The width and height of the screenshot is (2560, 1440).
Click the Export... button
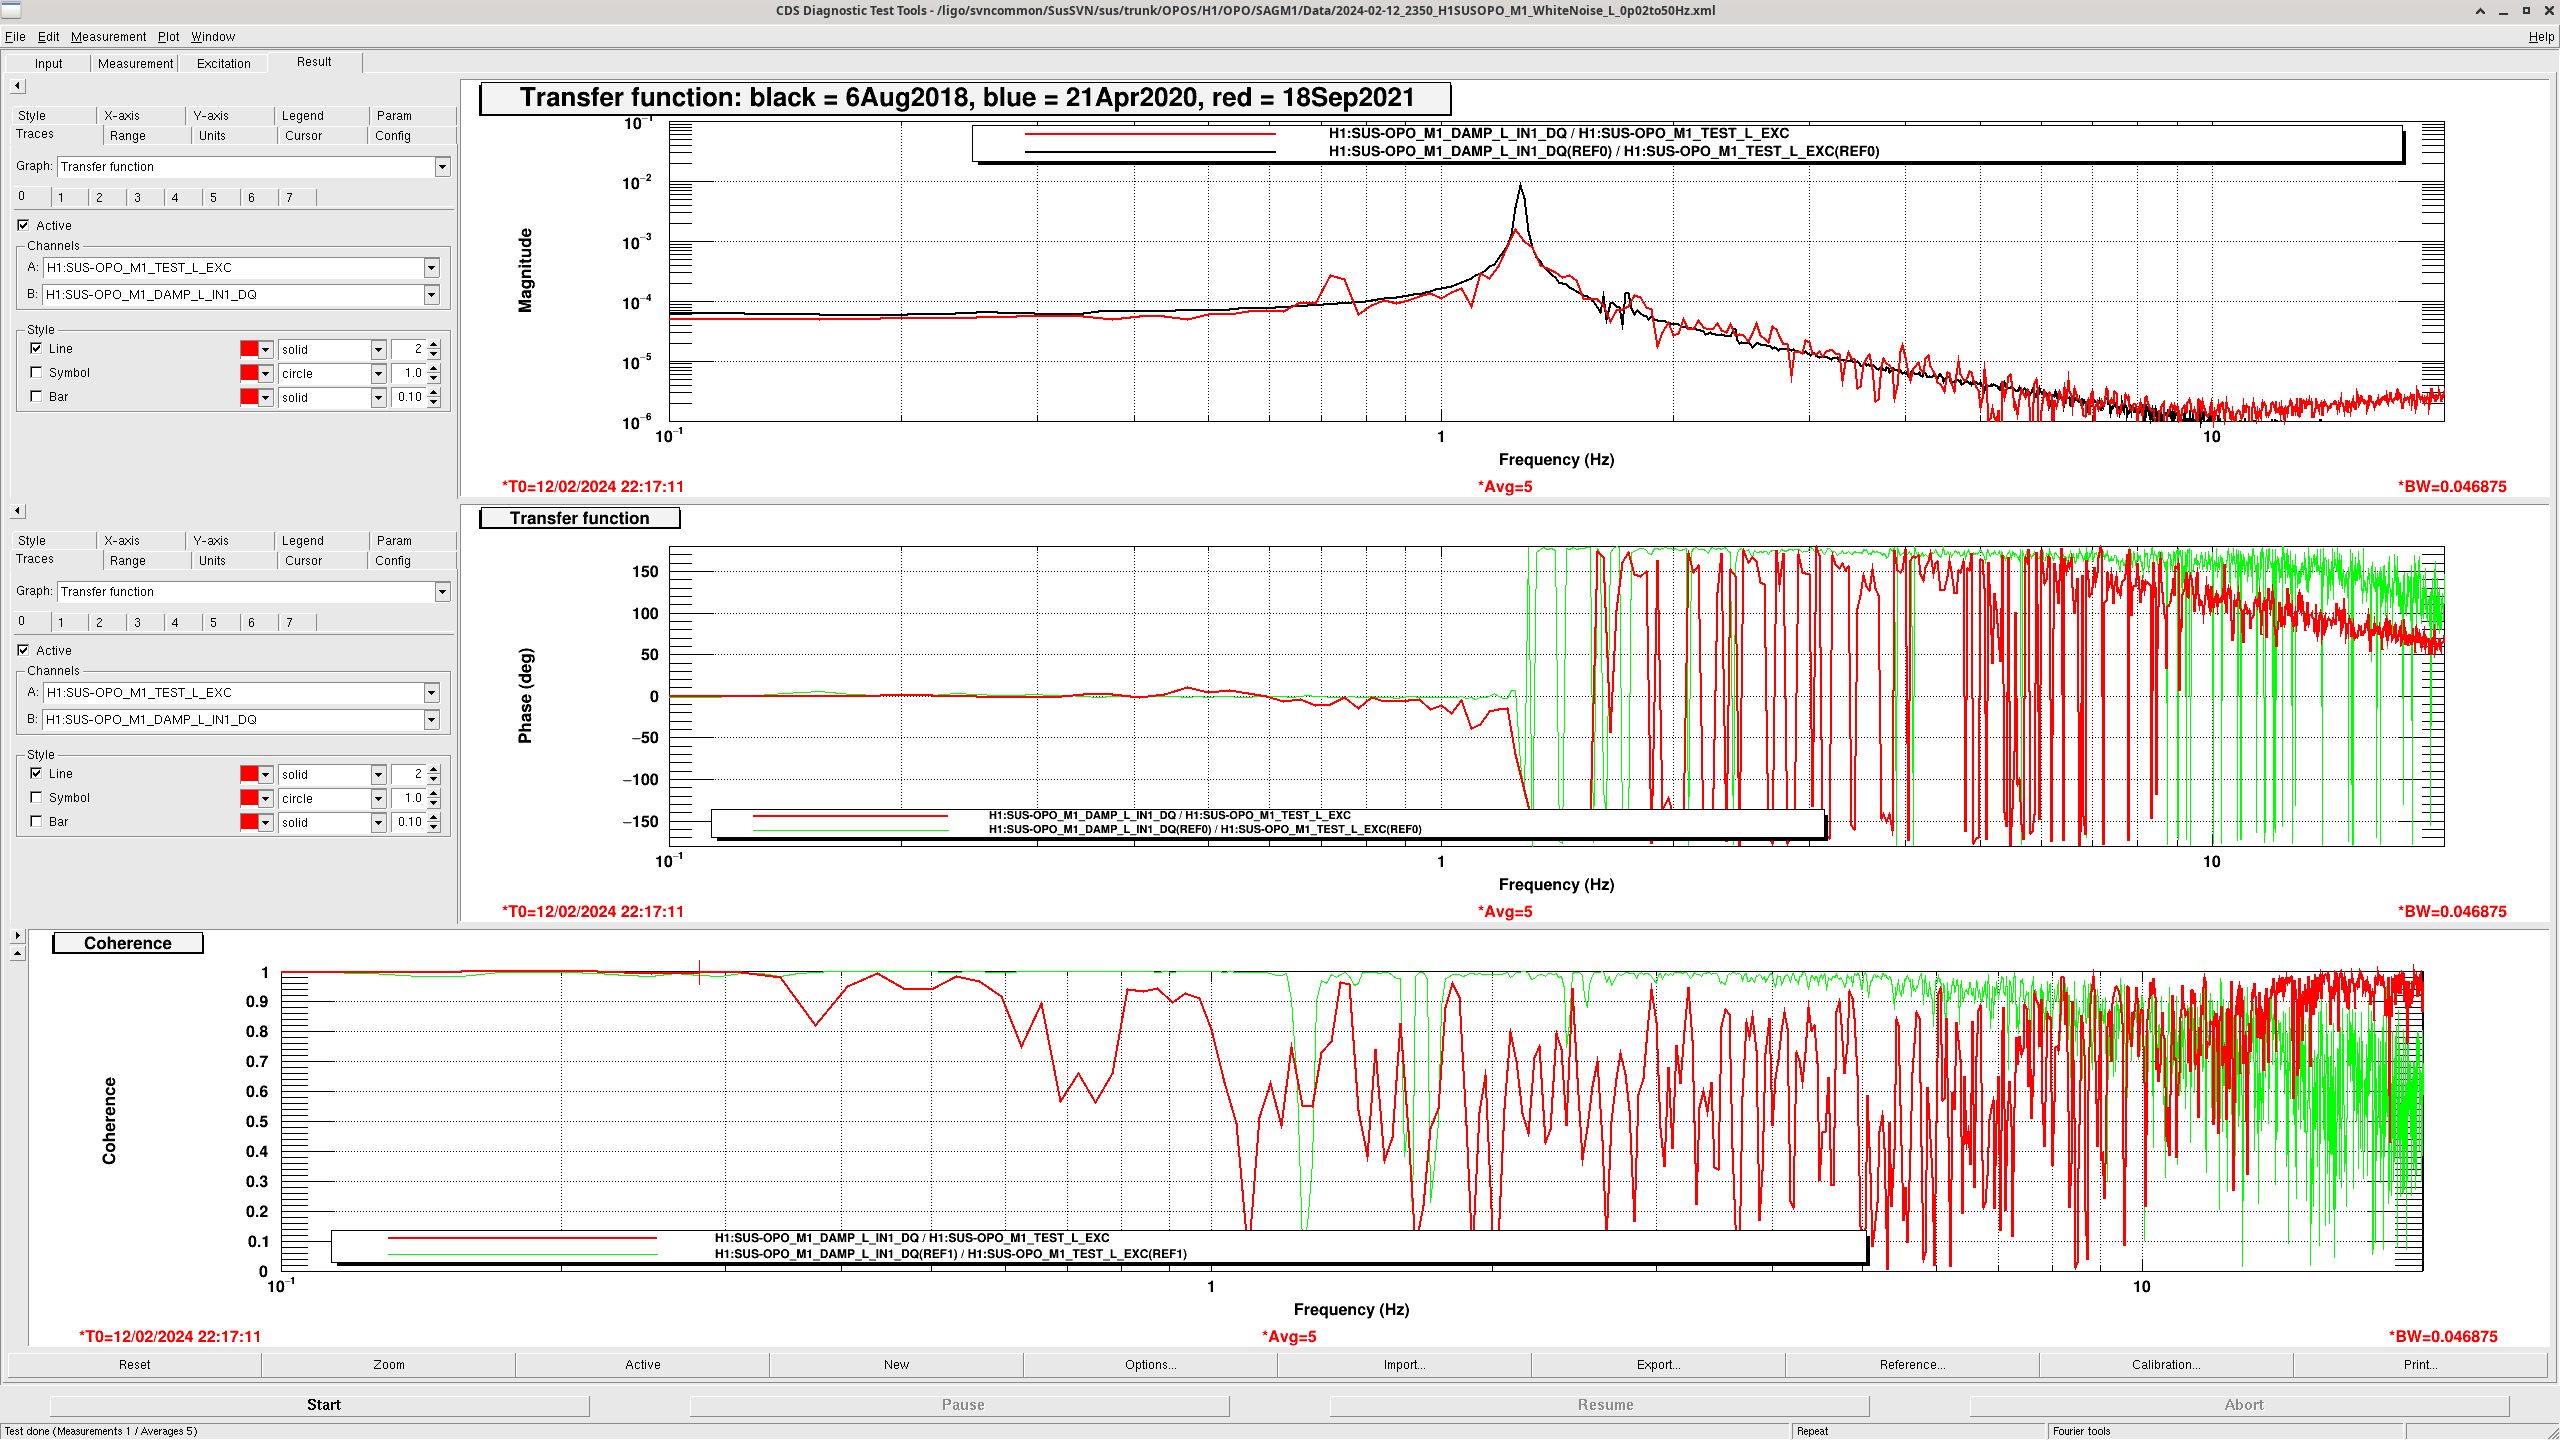[1658, 1365]
